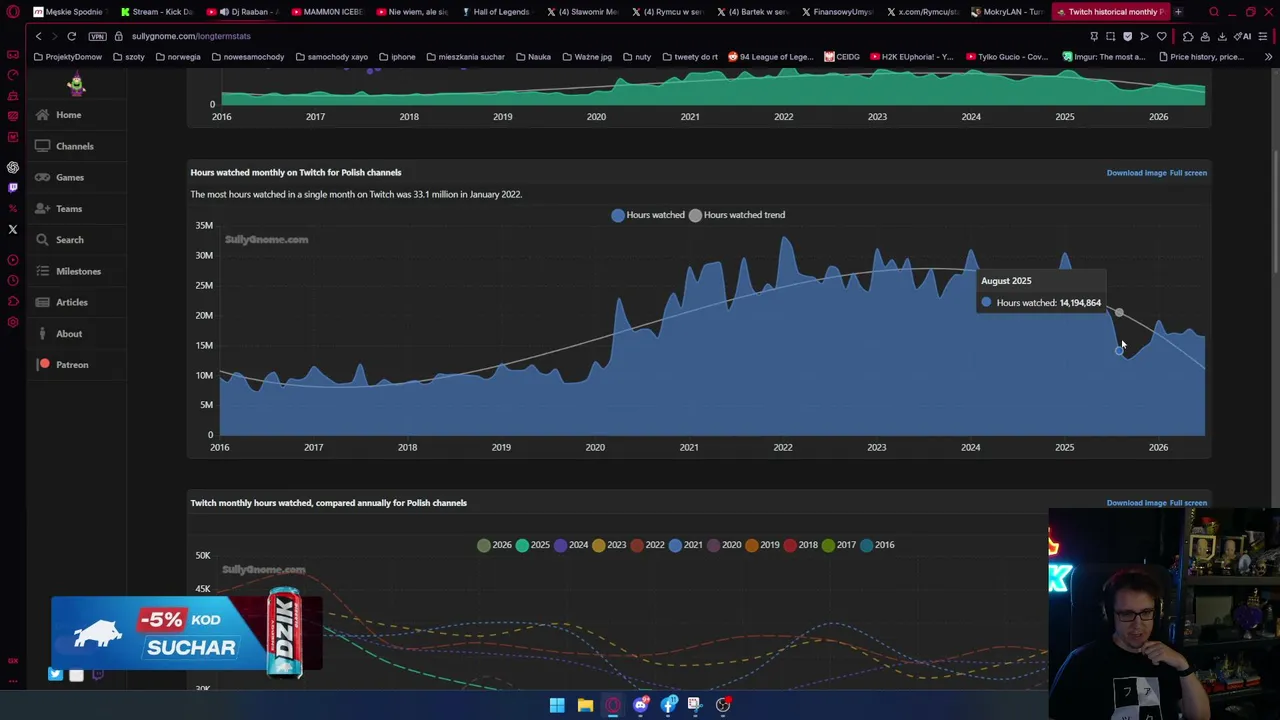
Task: Click the Teams people icon
Action: [42, 208]
